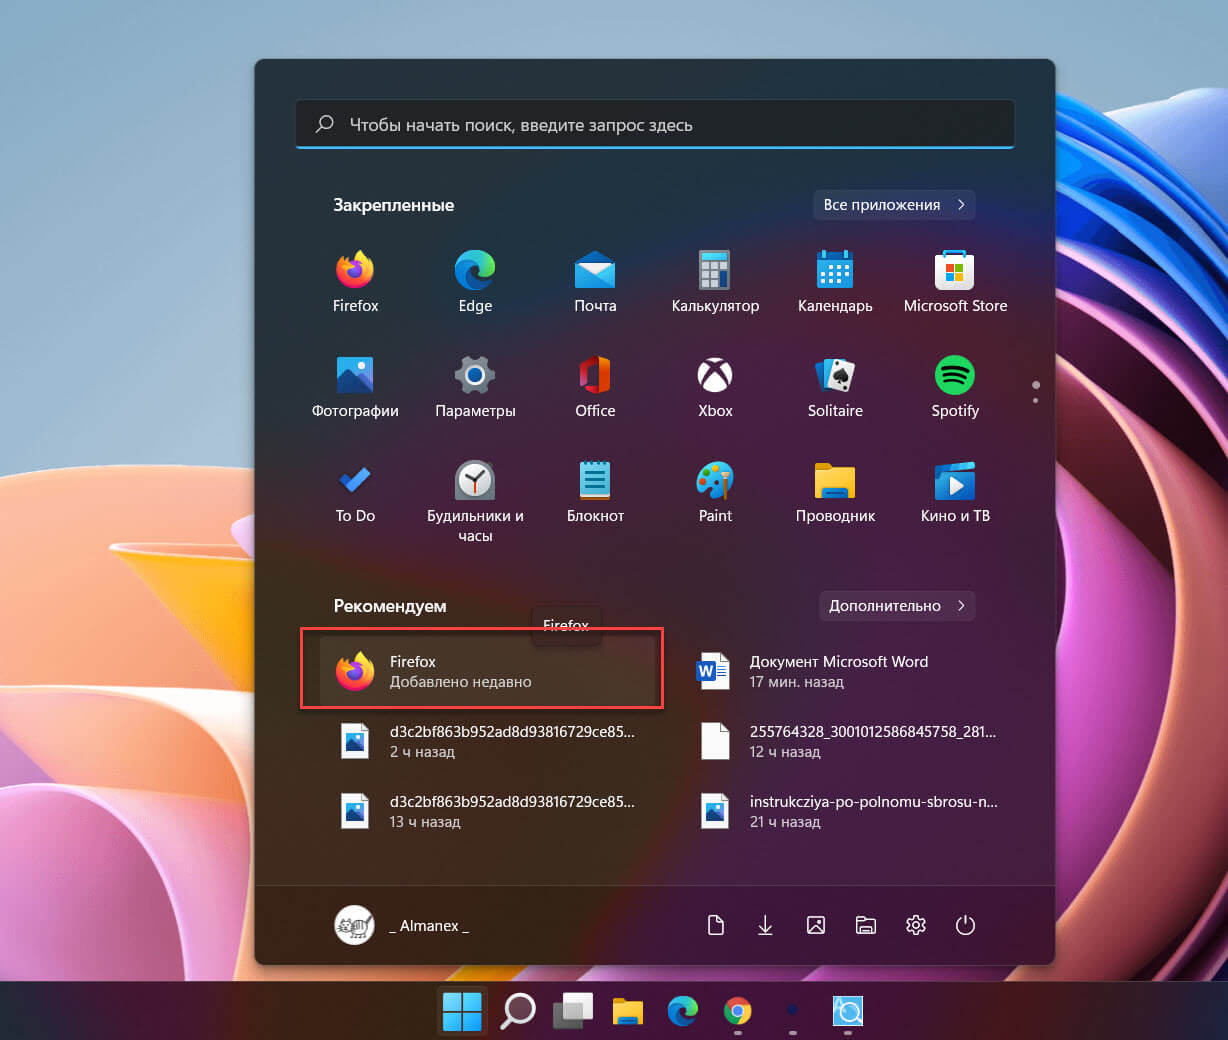The image size is (1228, 1040).
Task: Click the Windows Start button on taskbar
Action: click(x=462, y=1011)
